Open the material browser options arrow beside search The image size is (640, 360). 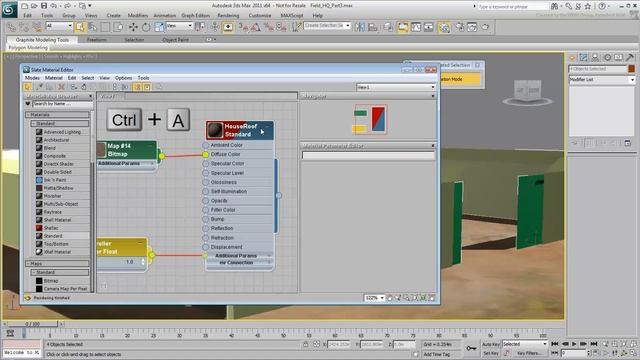click(28, 104)
